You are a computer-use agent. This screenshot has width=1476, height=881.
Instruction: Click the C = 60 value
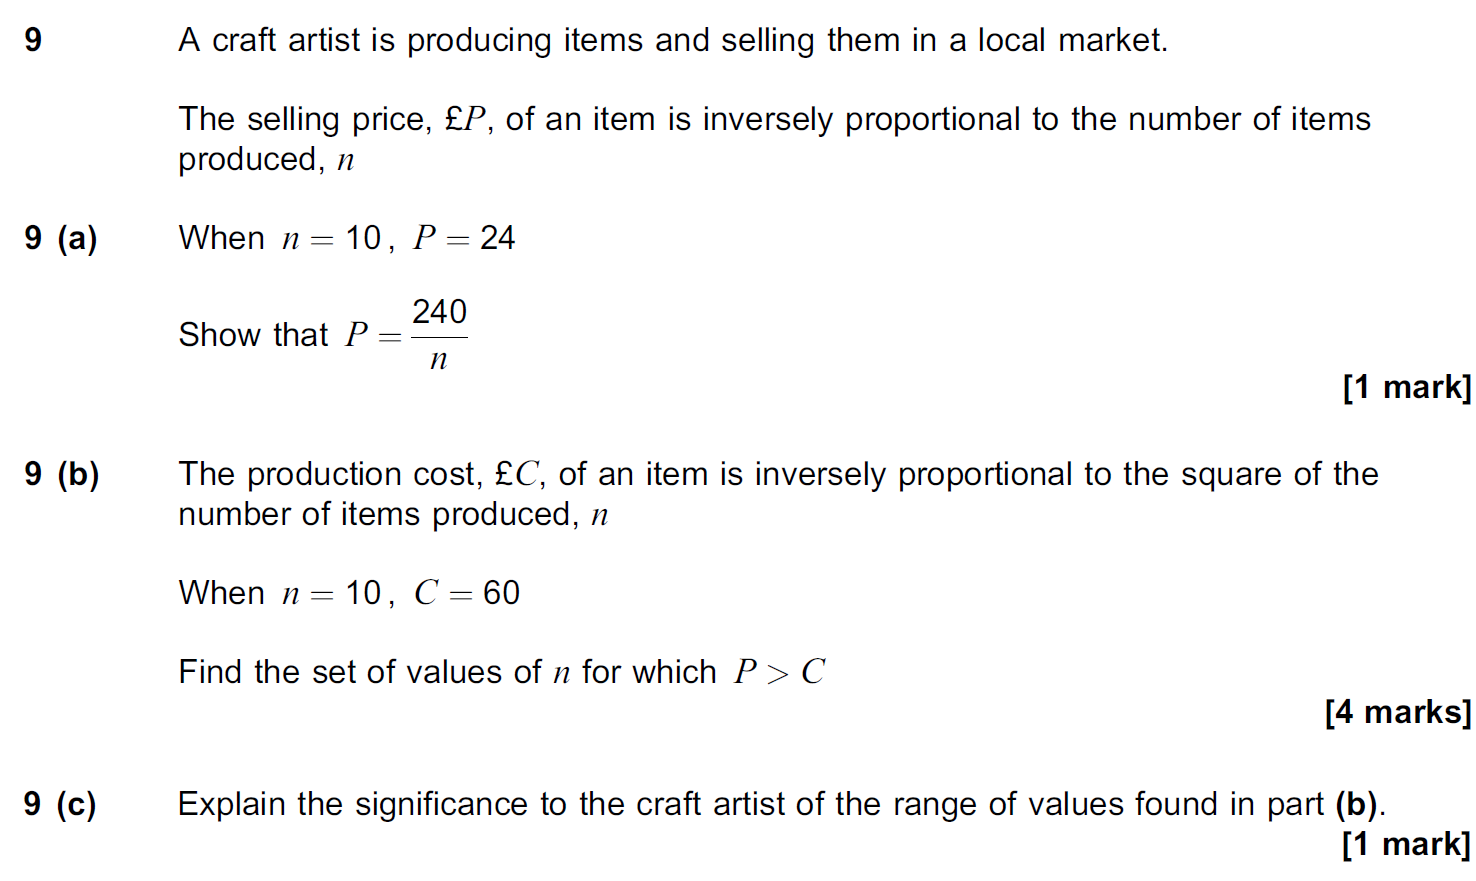pos(467,593)
